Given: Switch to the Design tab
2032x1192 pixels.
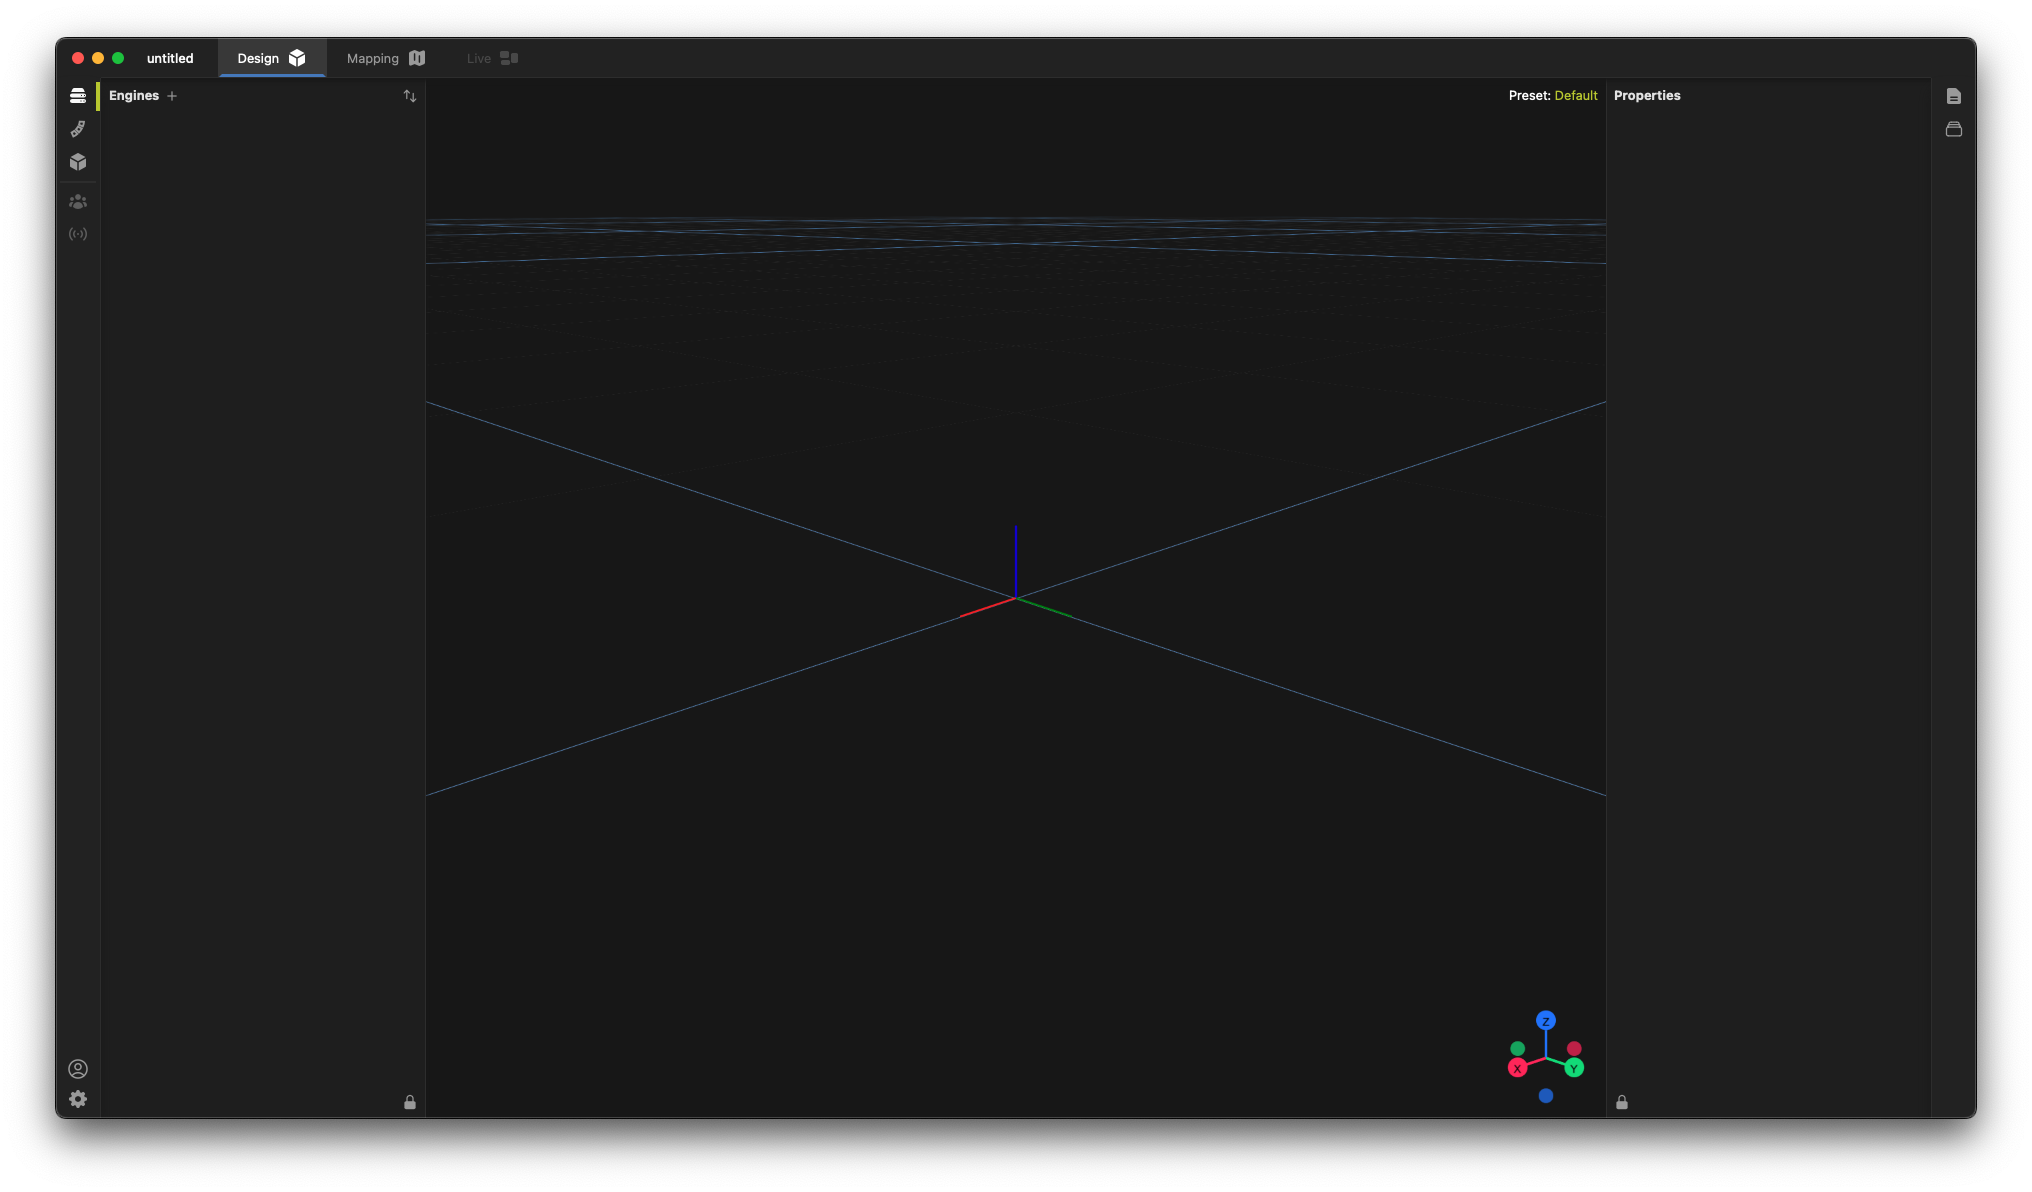Looking at the screenshot, I should [270, 58].
